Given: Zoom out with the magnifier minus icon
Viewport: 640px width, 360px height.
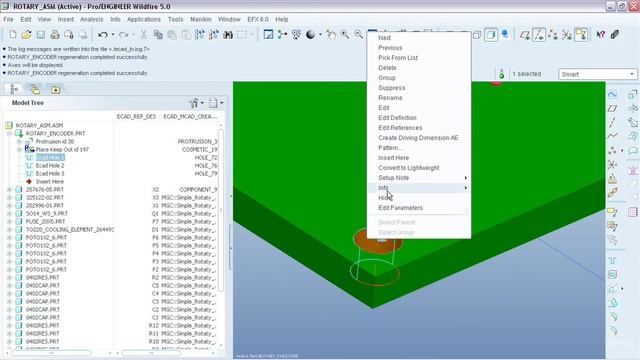Looking at the screenshot, I should pos(358,35).
